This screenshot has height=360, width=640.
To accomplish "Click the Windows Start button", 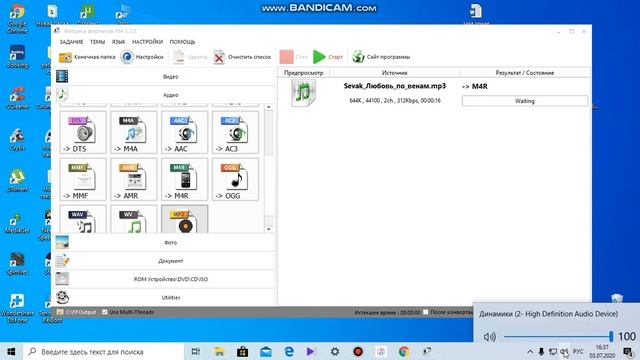I will pyautogui.click(x=11, y=351).
